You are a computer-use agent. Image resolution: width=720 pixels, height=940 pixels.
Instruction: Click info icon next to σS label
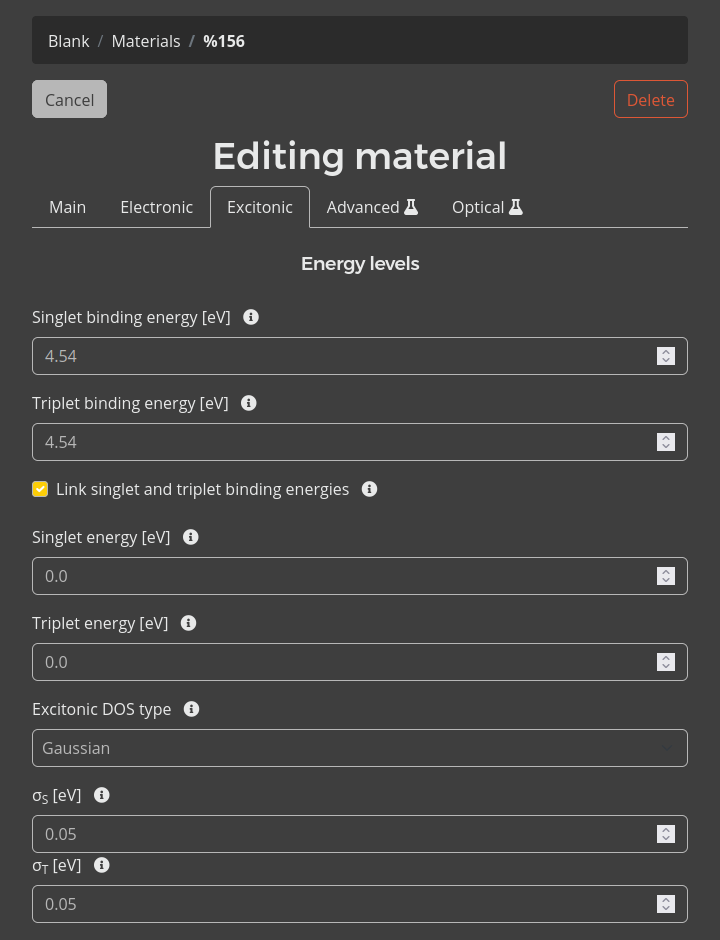[101, 795]
